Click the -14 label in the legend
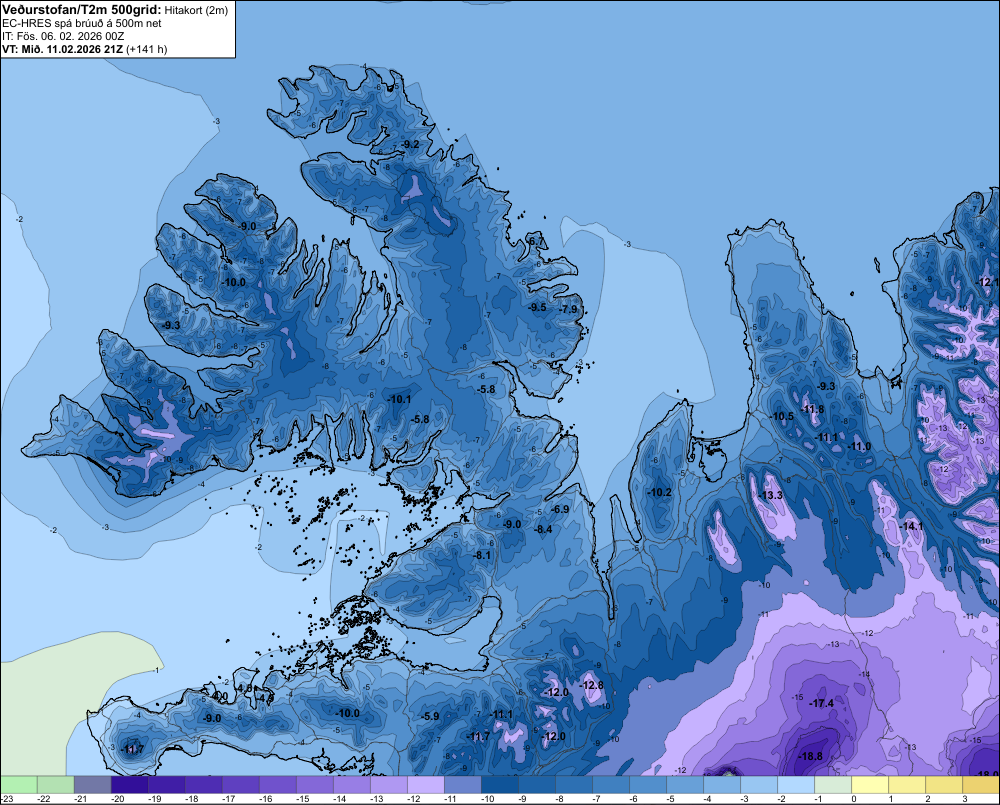Image resolution: width=1000 pixels, height=805 pixels. click(339, 799)
